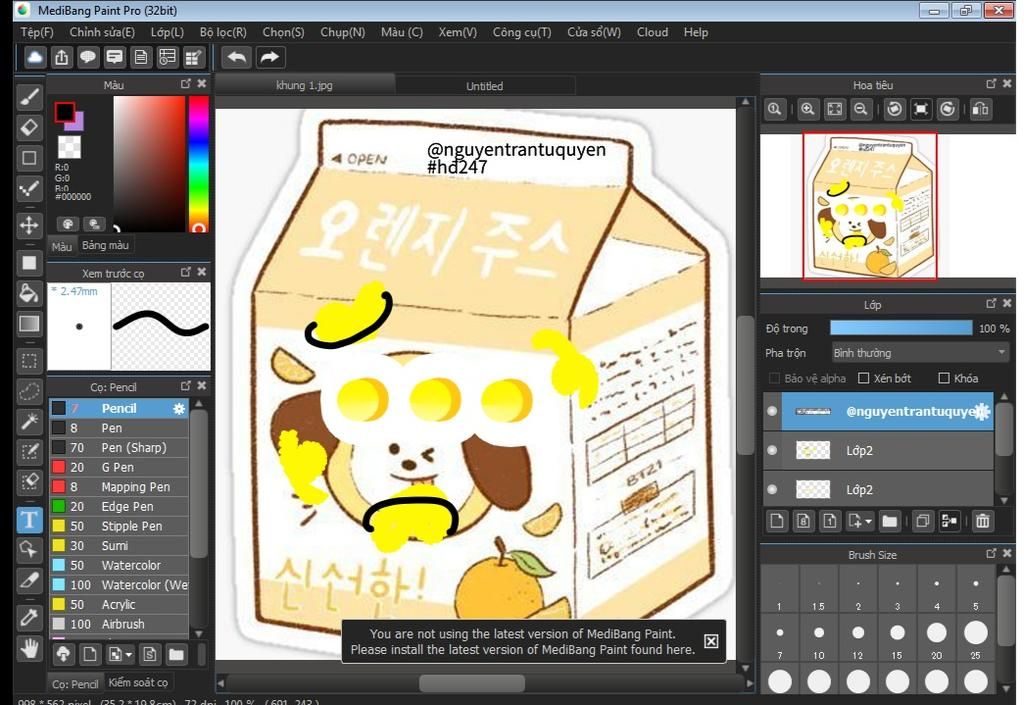Viewport: 1024px width, 705px height.
Task: Select the Bucket fill tool
Action: click(29, 293)
